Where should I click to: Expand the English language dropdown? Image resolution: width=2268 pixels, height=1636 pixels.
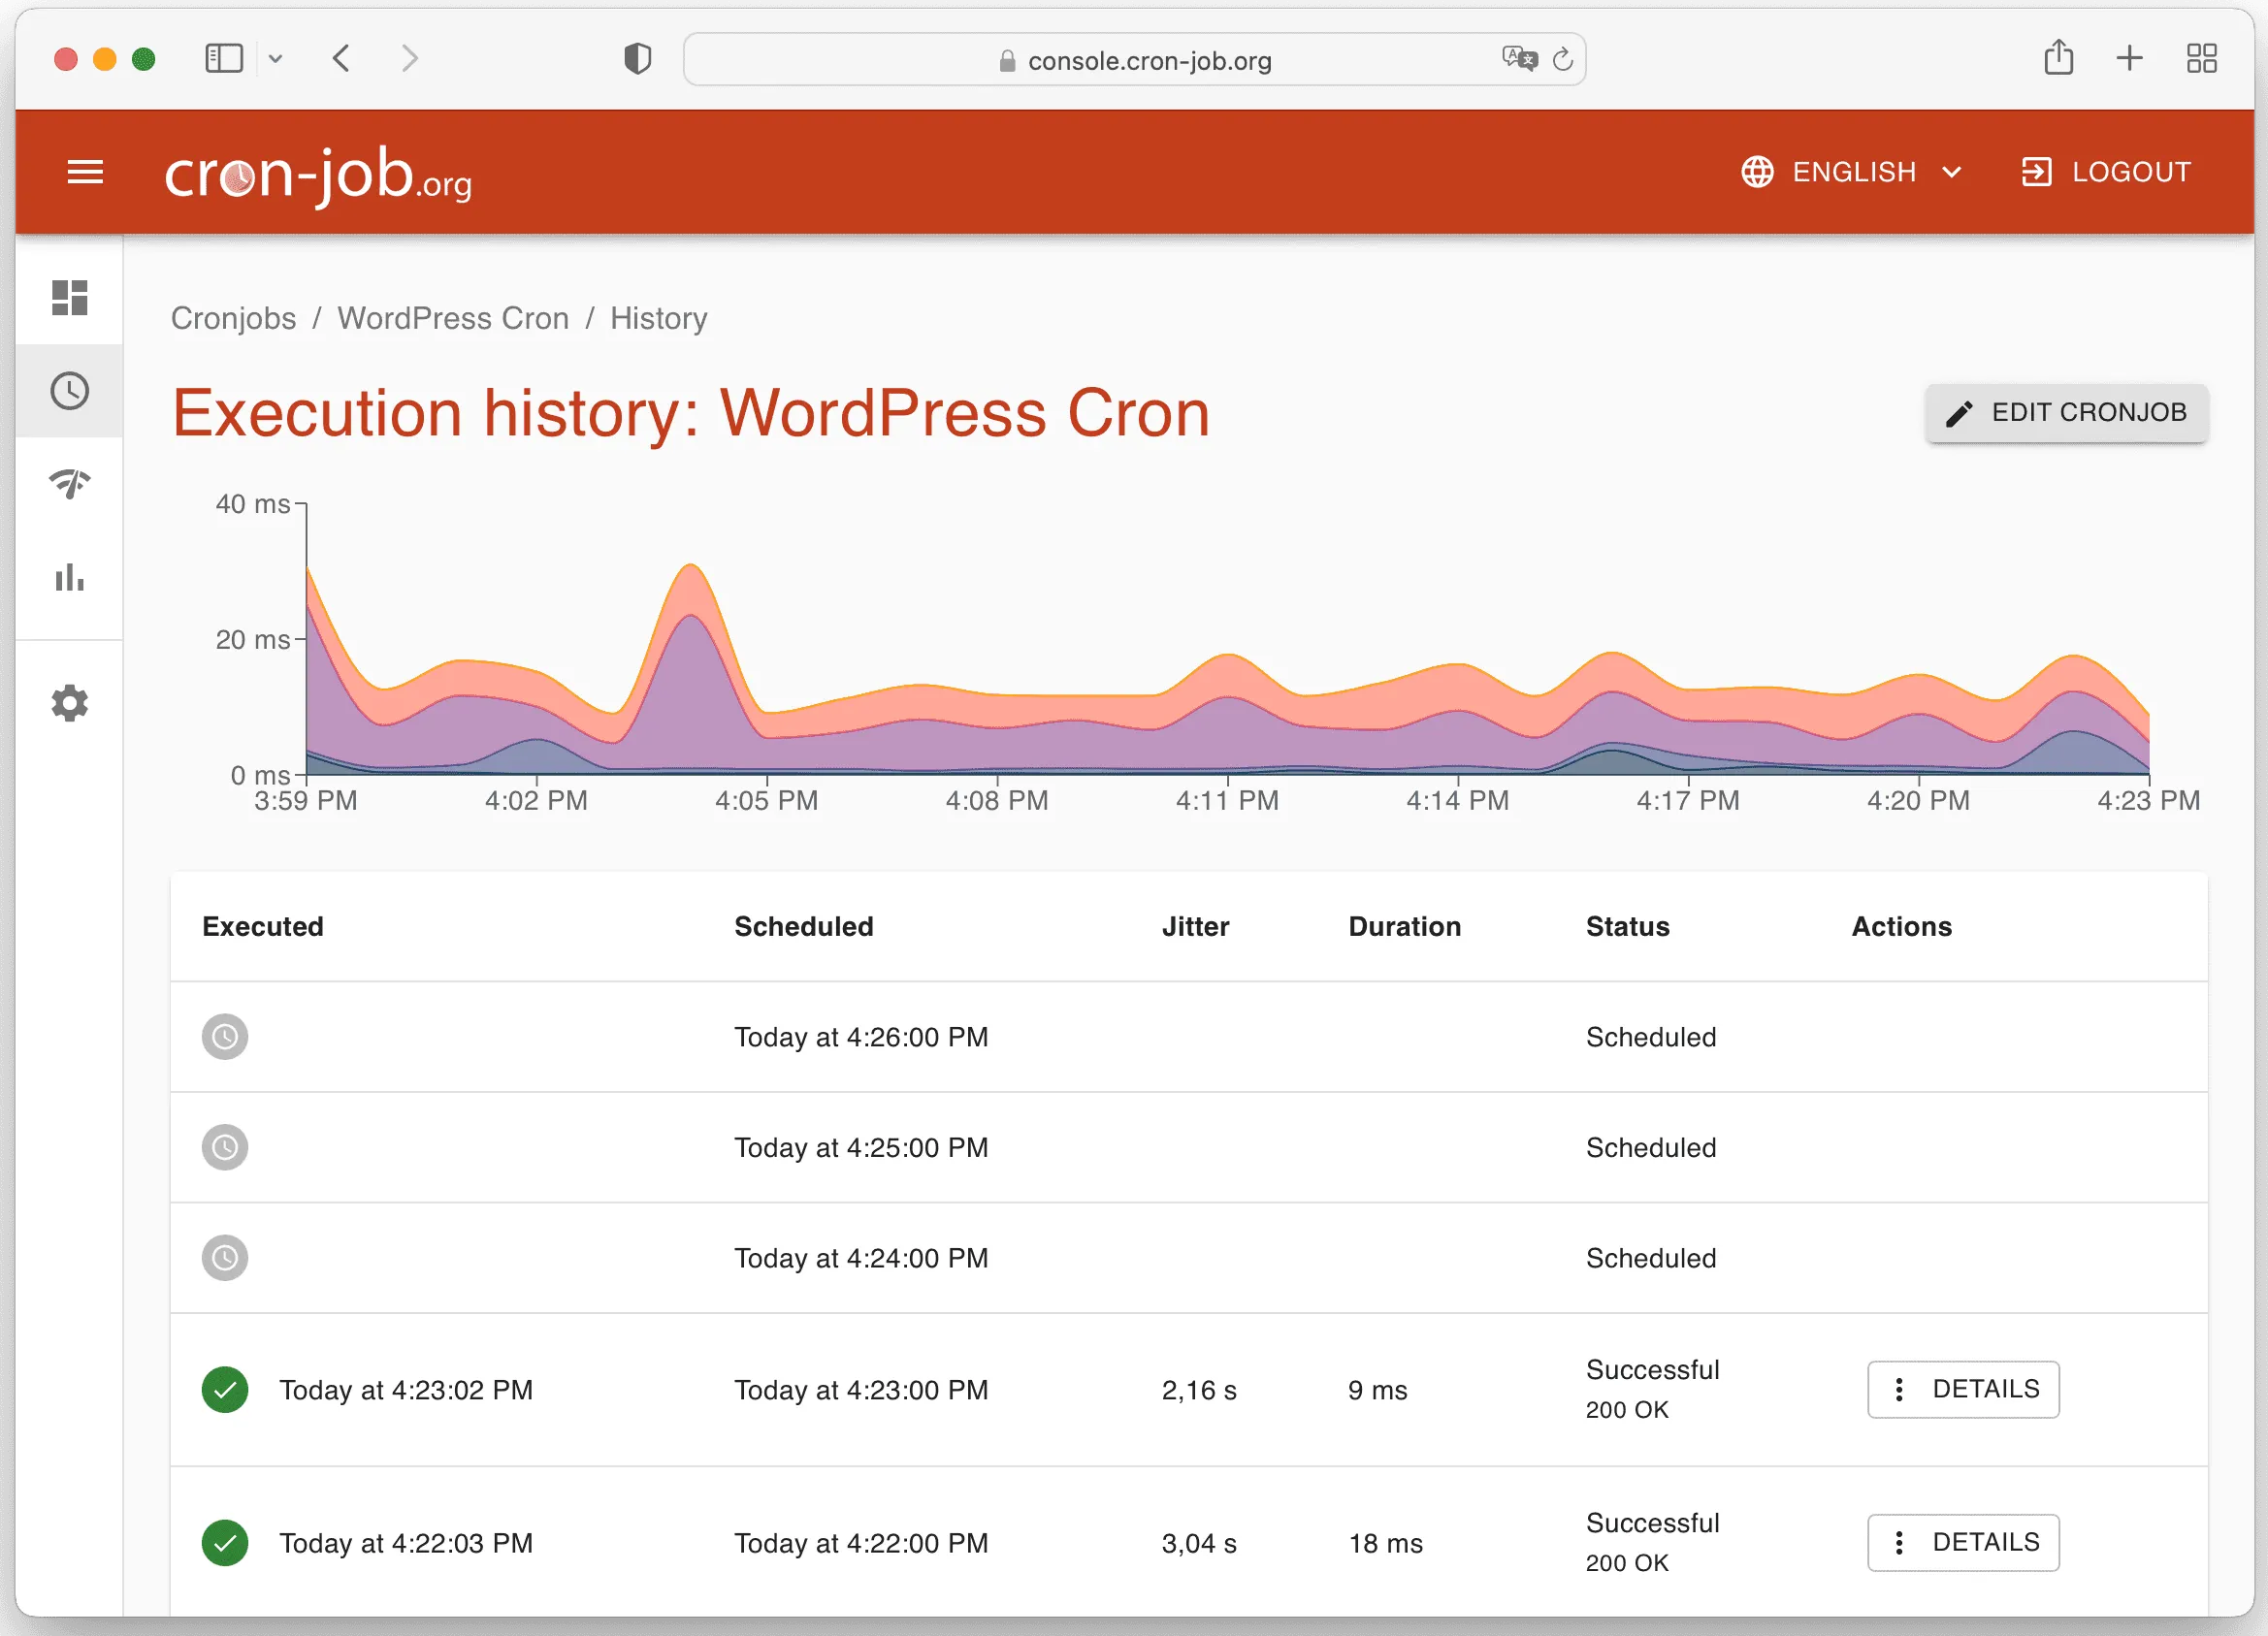point(1852,172)
